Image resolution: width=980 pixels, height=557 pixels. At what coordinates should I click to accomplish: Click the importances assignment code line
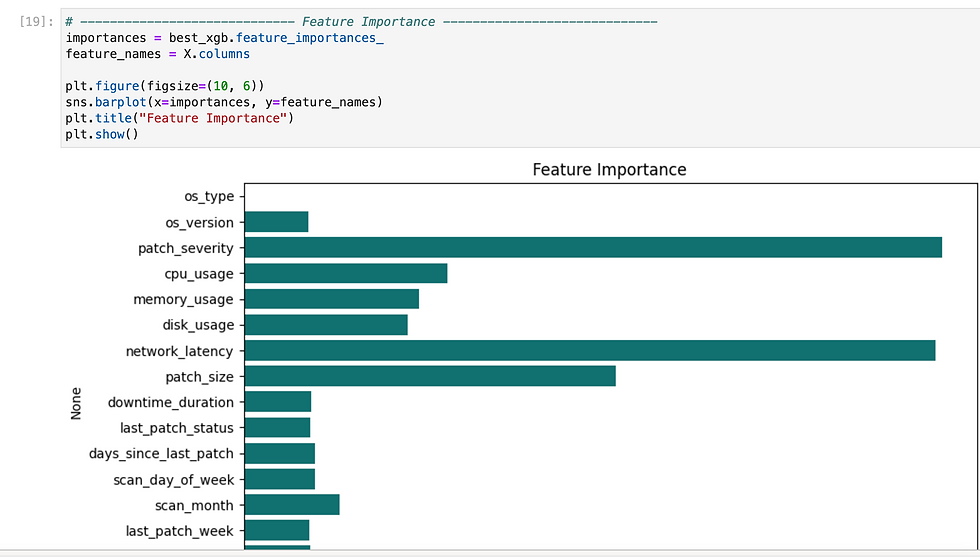pyautogui.click(x=224, y=38)
